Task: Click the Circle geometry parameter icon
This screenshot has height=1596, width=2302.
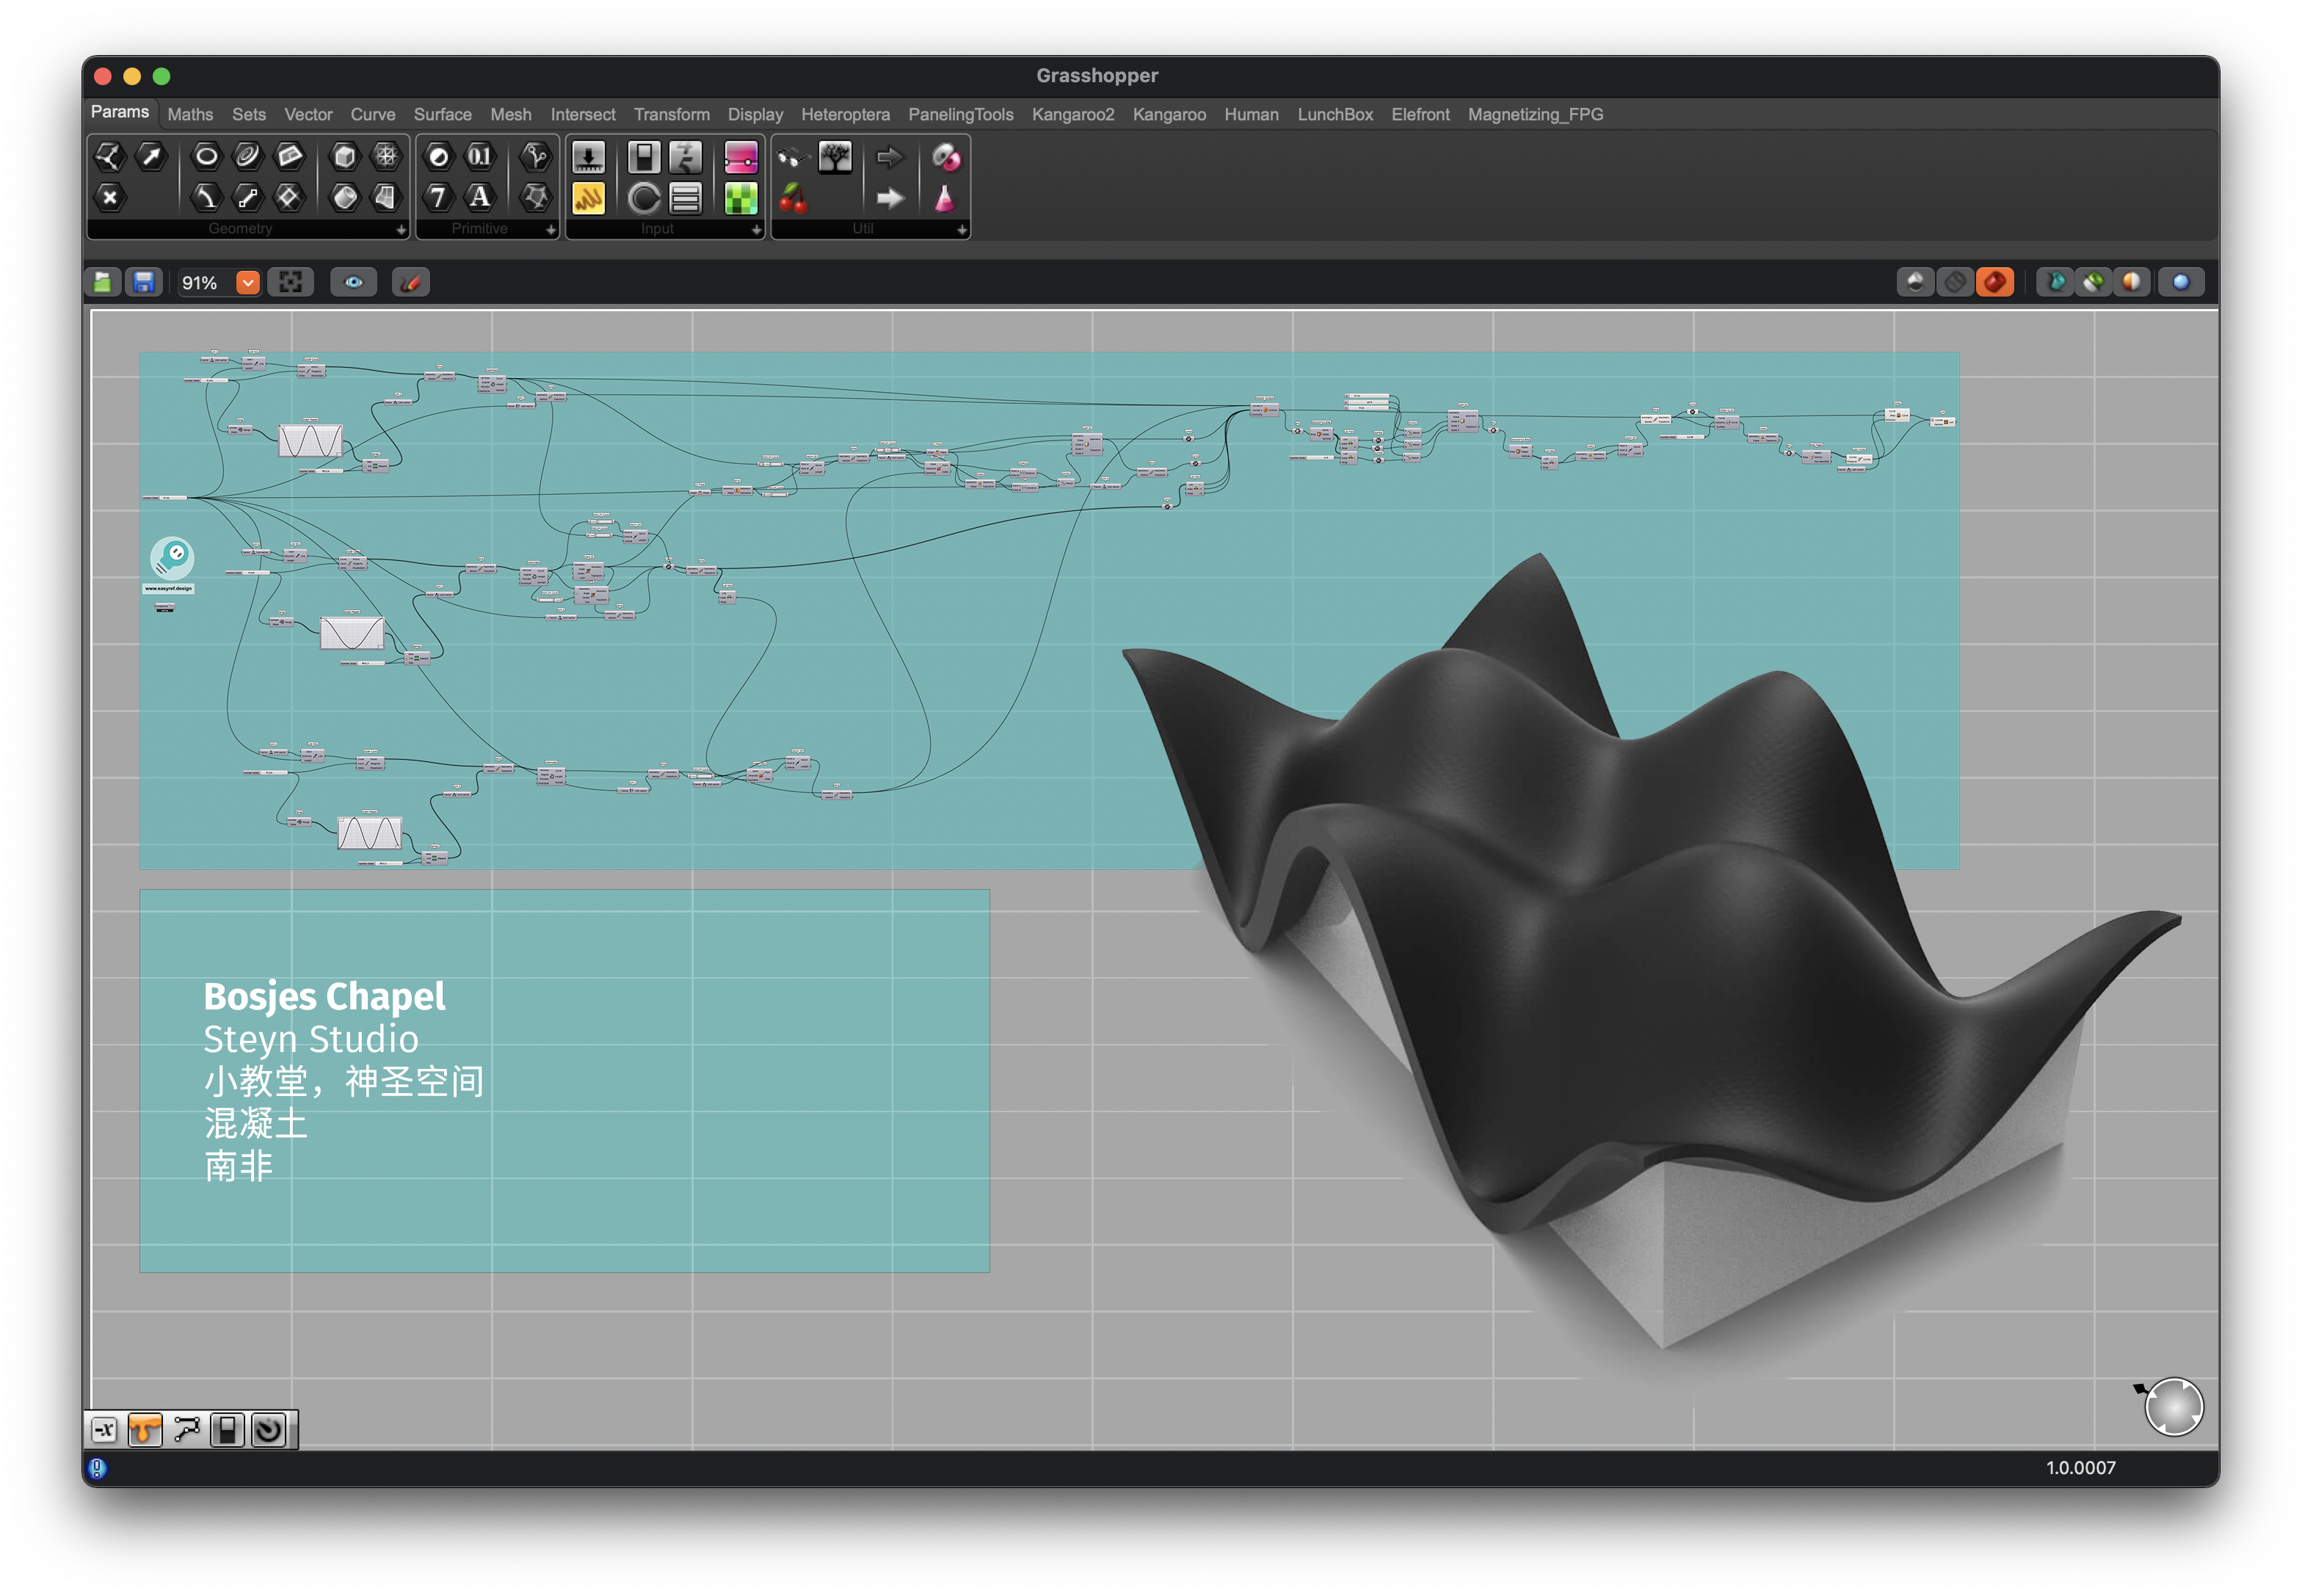Action: point(206,156)
